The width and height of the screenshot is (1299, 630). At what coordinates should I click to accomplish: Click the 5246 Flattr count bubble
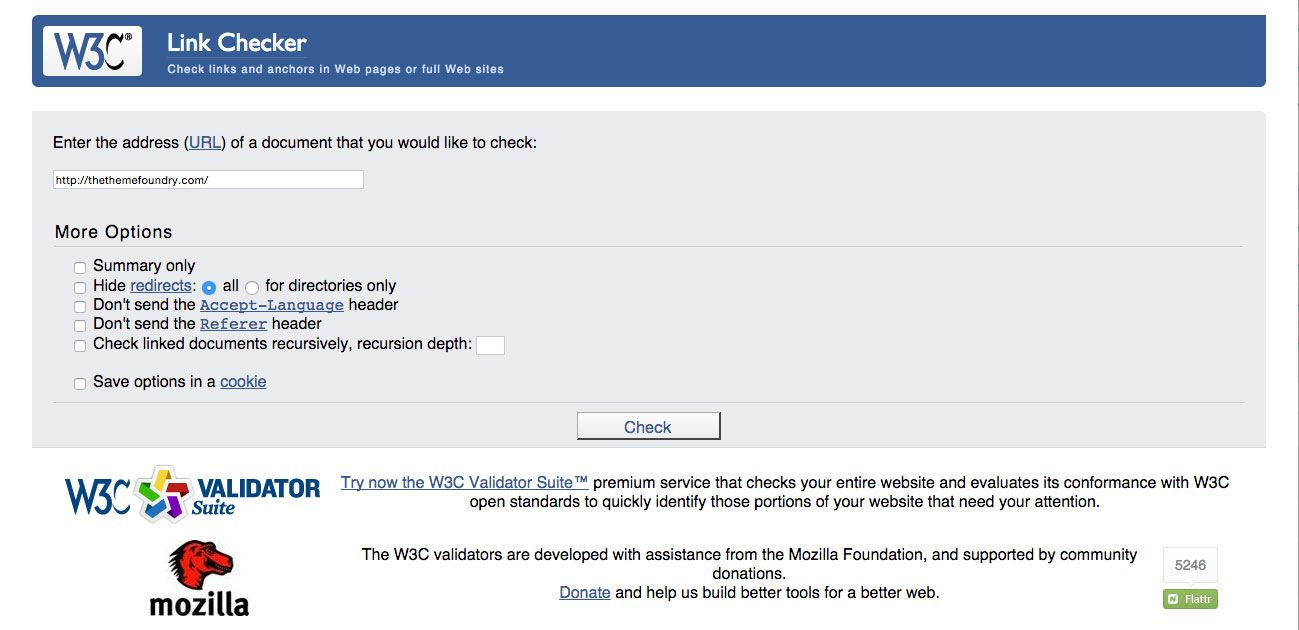[1190, 565]
